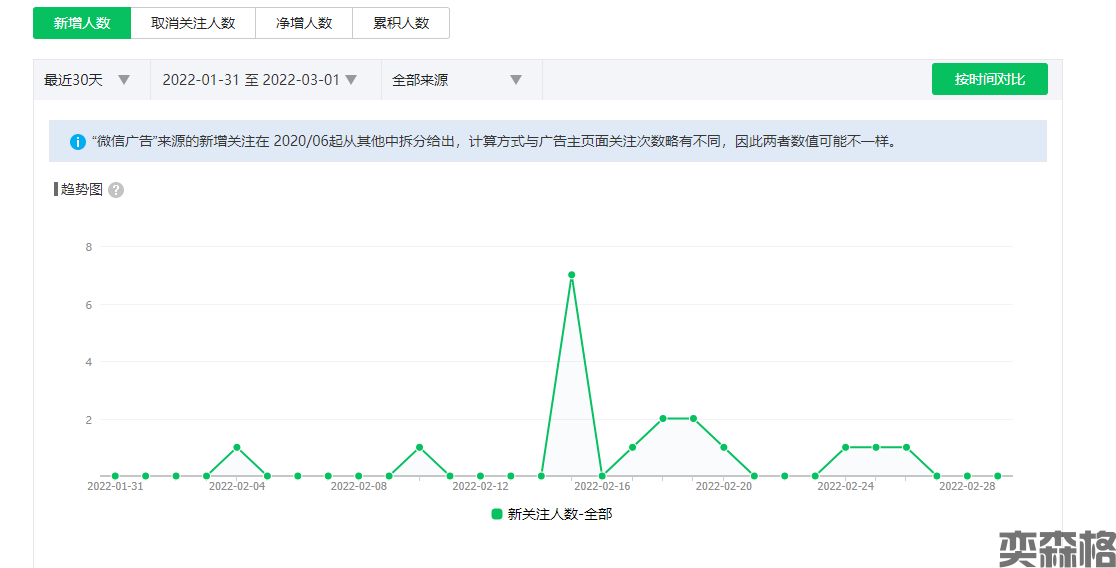
Task: Switch to the 取消关注人数 tab
Action: click(x=193, y=23)
